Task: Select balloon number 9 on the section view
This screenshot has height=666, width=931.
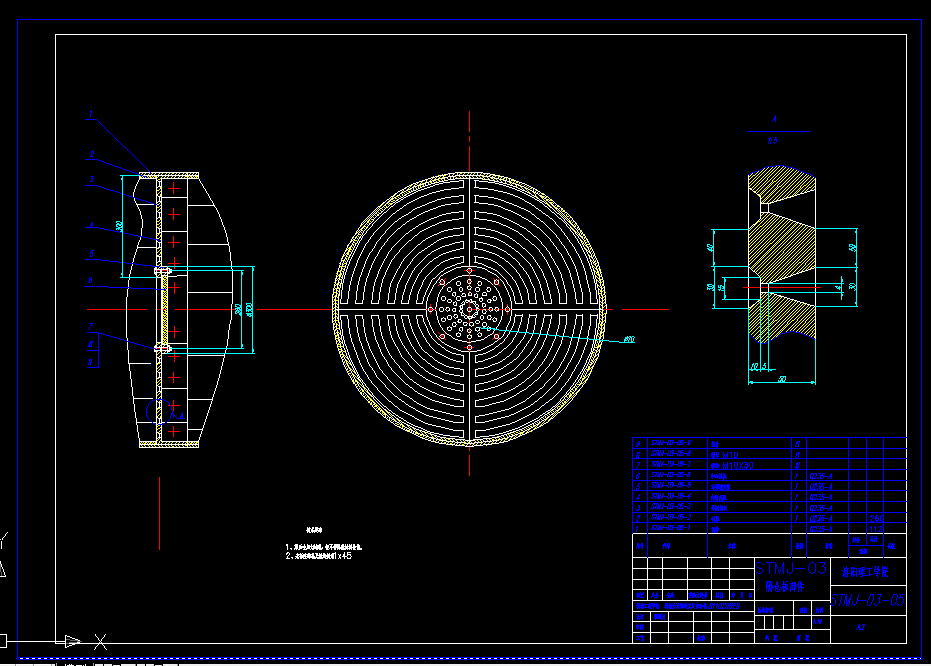Action: coord(90,361)
